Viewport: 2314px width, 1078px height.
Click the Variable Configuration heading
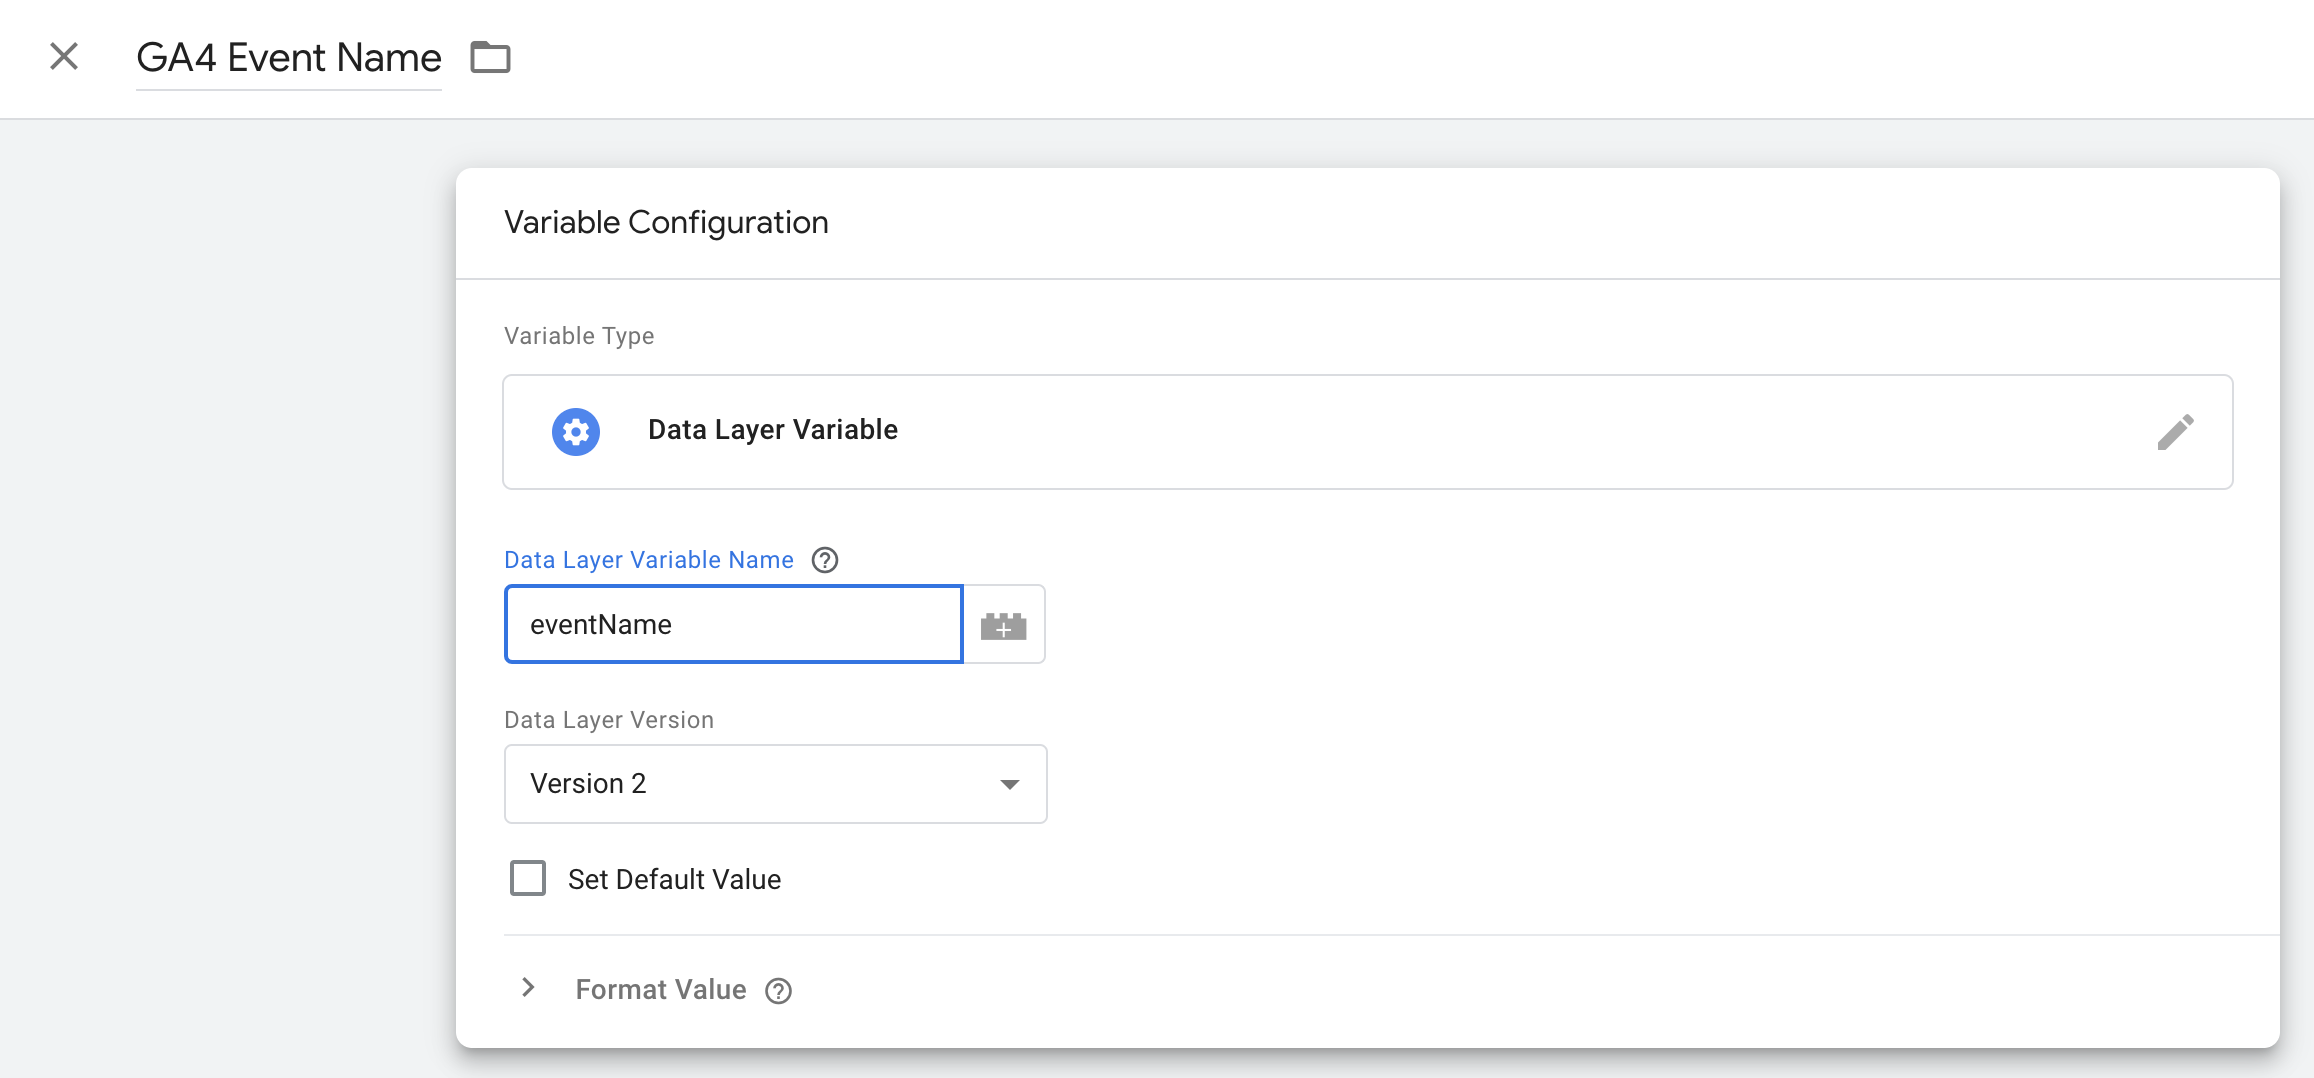click(666, 222)
